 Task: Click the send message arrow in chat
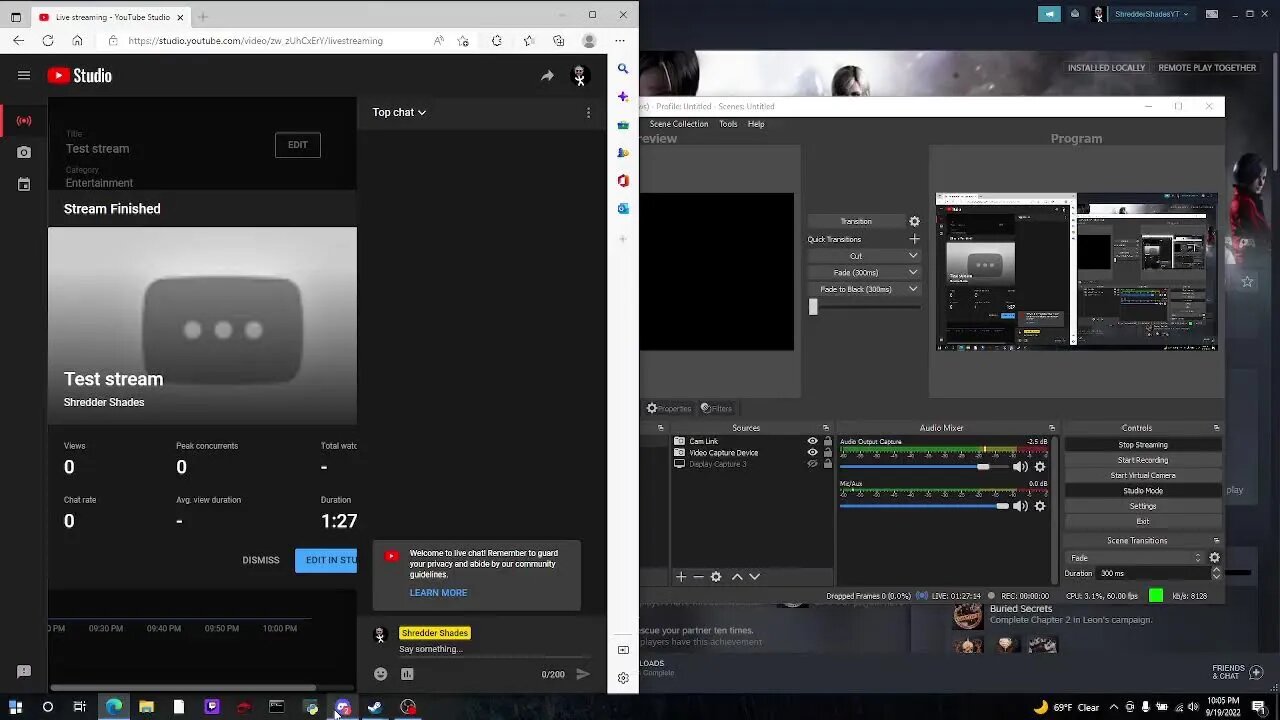pos(583,674)
